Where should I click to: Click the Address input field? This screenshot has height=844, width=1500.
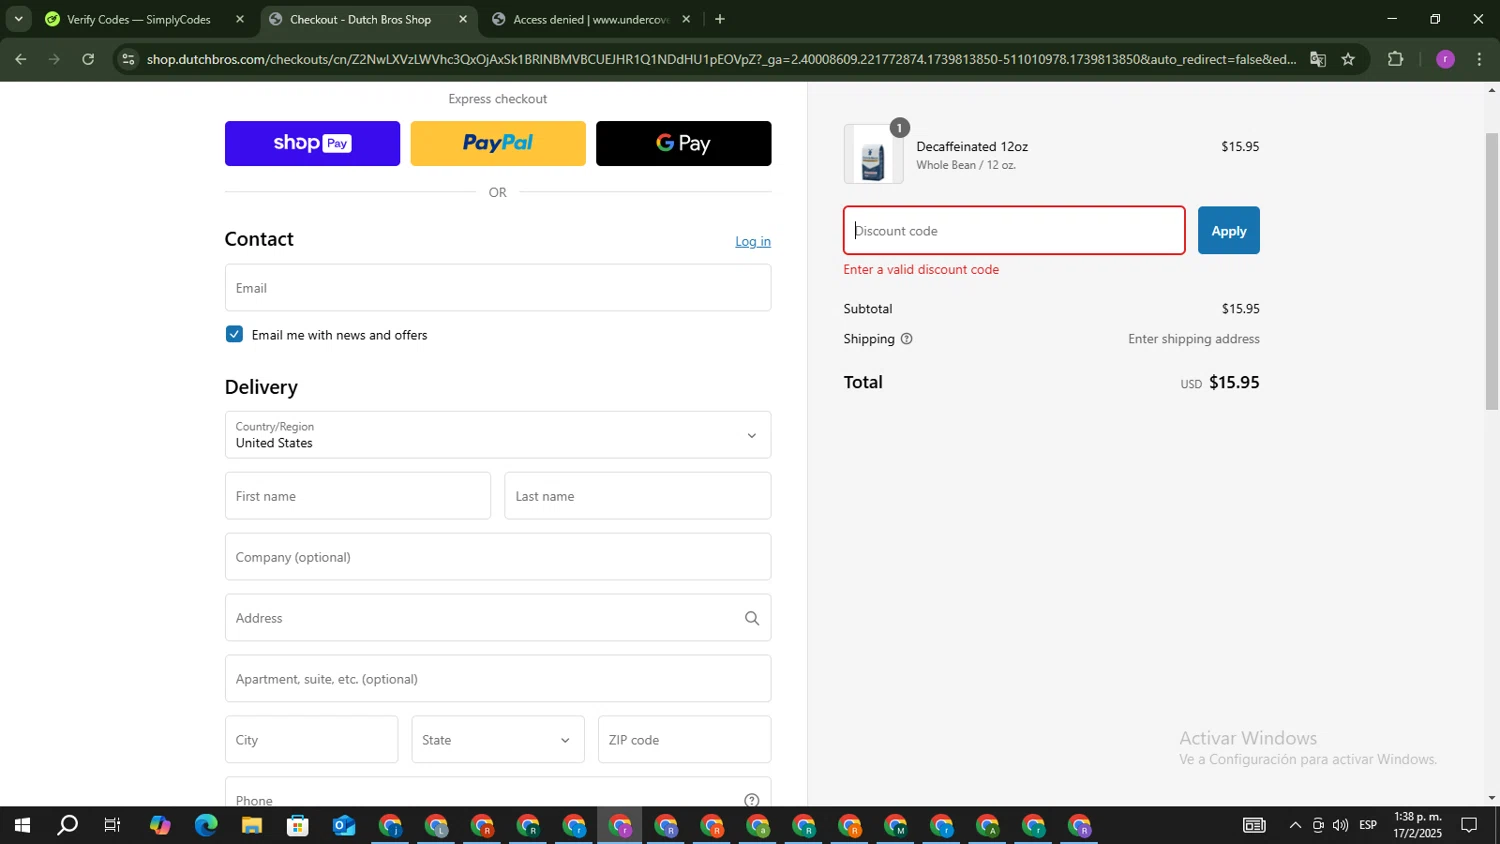498,618
